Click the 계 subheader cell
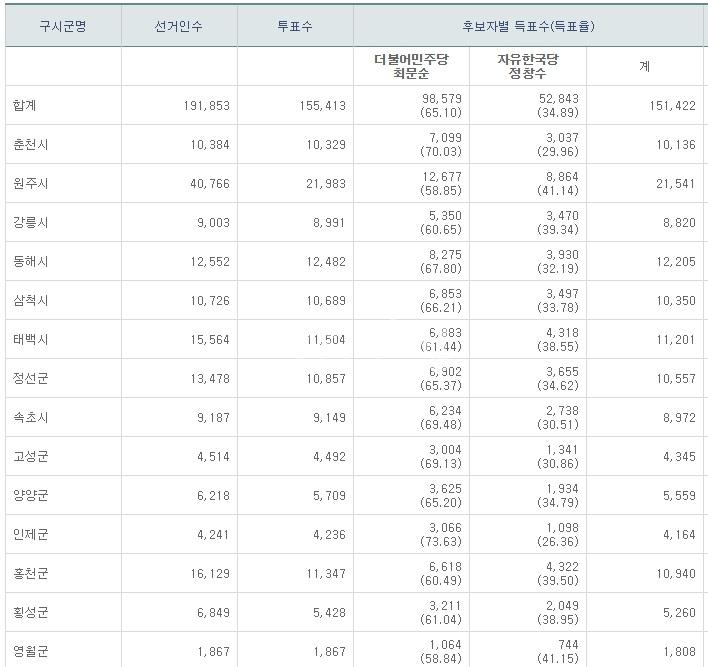This screenshot has height=667, width=708. [645, 66]
